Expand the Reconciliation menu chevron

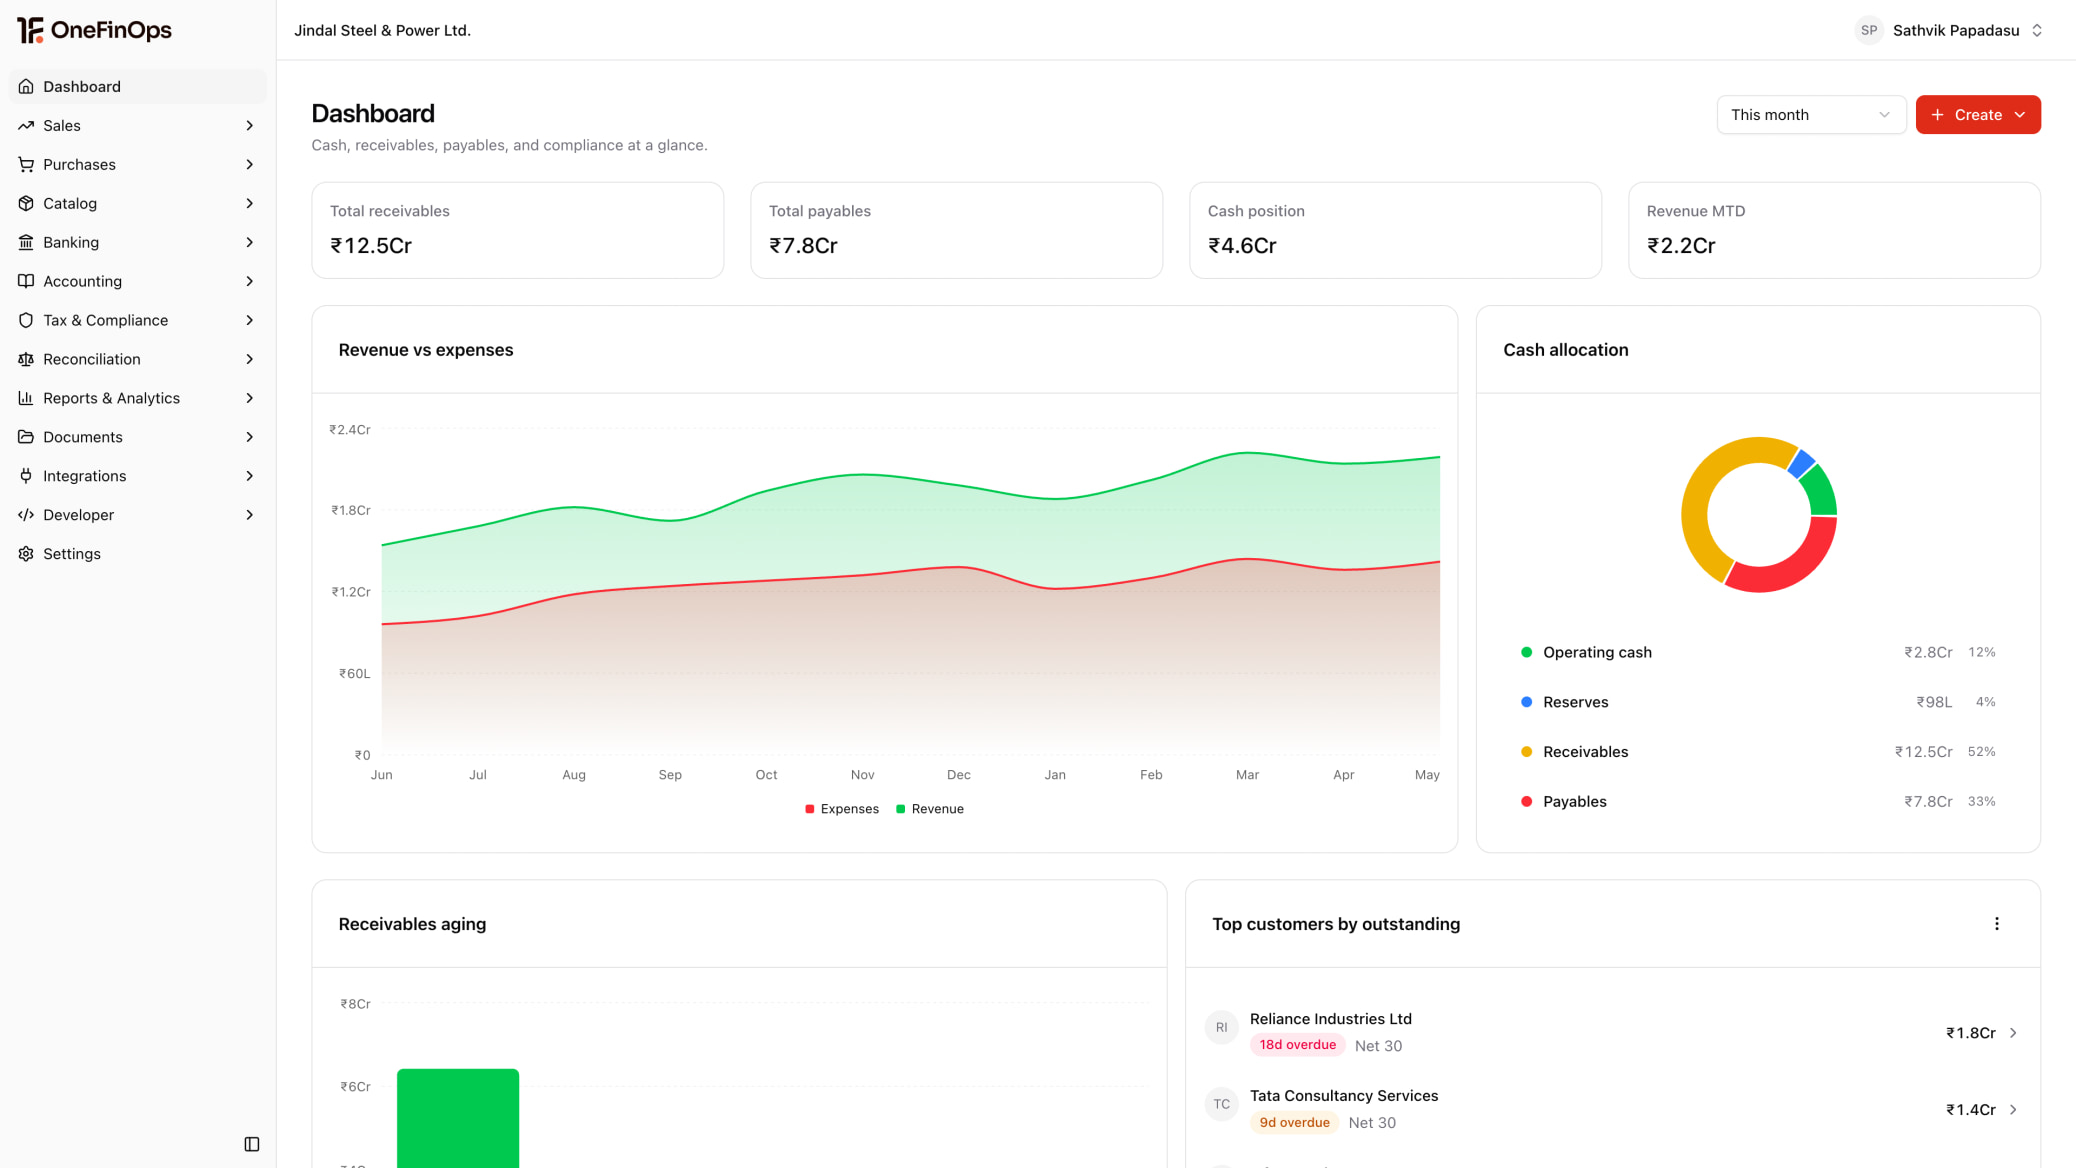pos(250,360)
